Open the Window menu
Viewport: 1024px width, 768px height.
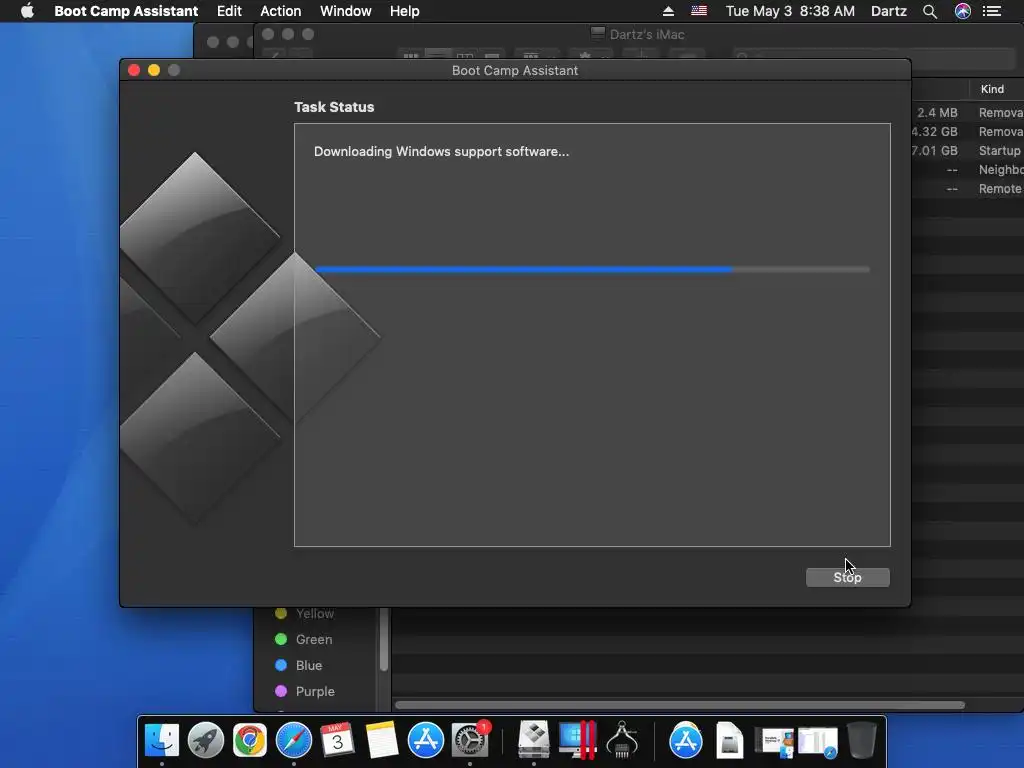345,11
